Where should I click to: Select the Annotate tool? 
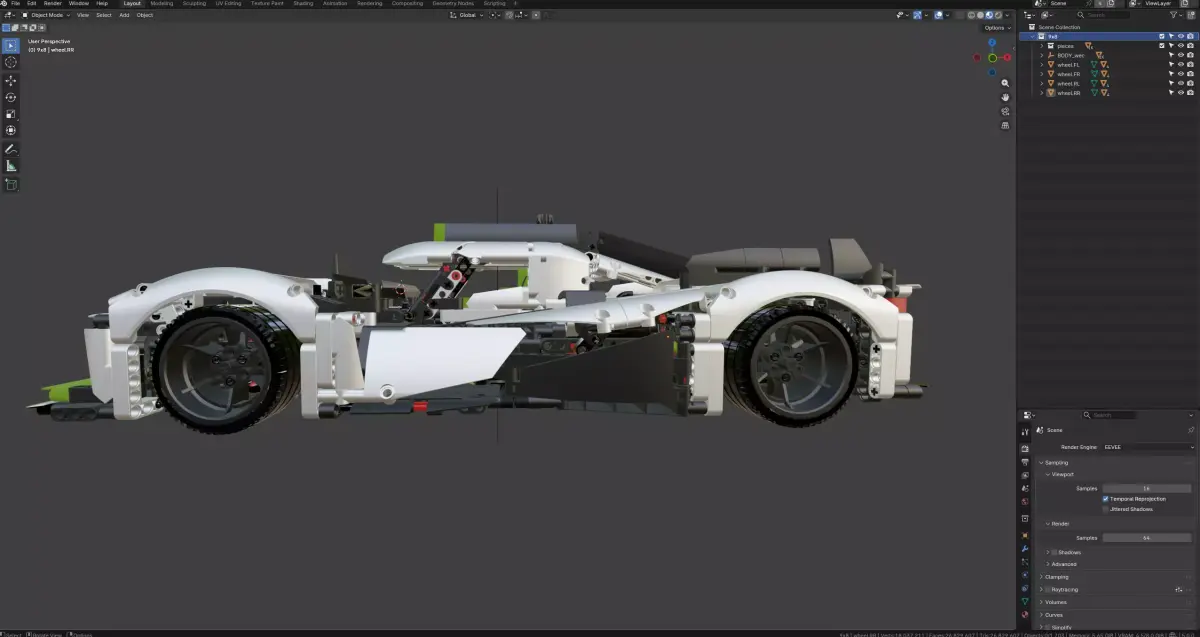11,149
